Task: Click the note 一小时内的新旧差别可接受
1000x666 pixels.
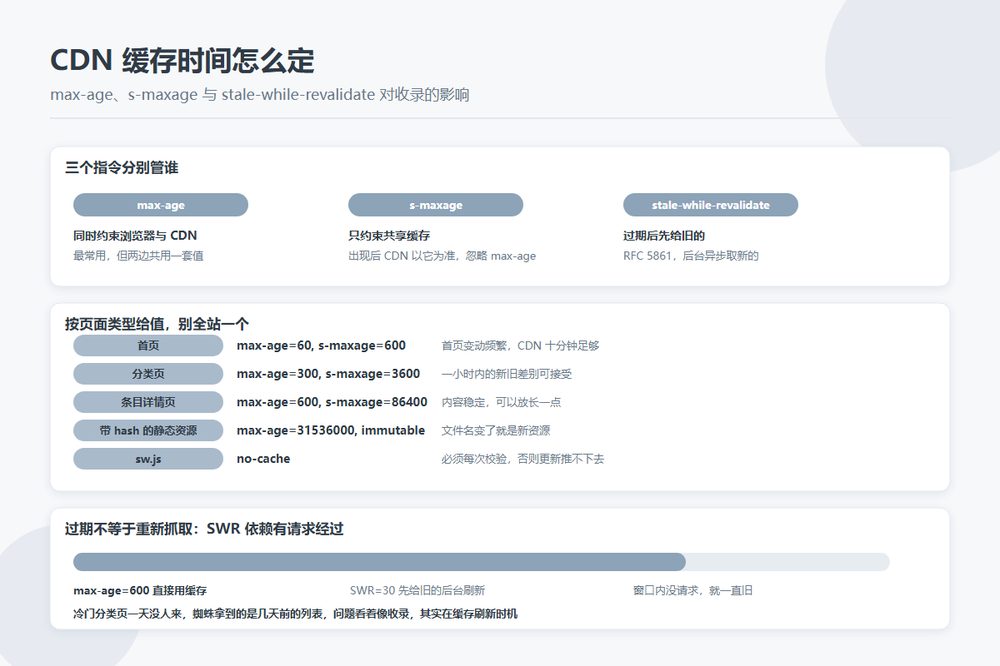Action: [x=506, y=374]
